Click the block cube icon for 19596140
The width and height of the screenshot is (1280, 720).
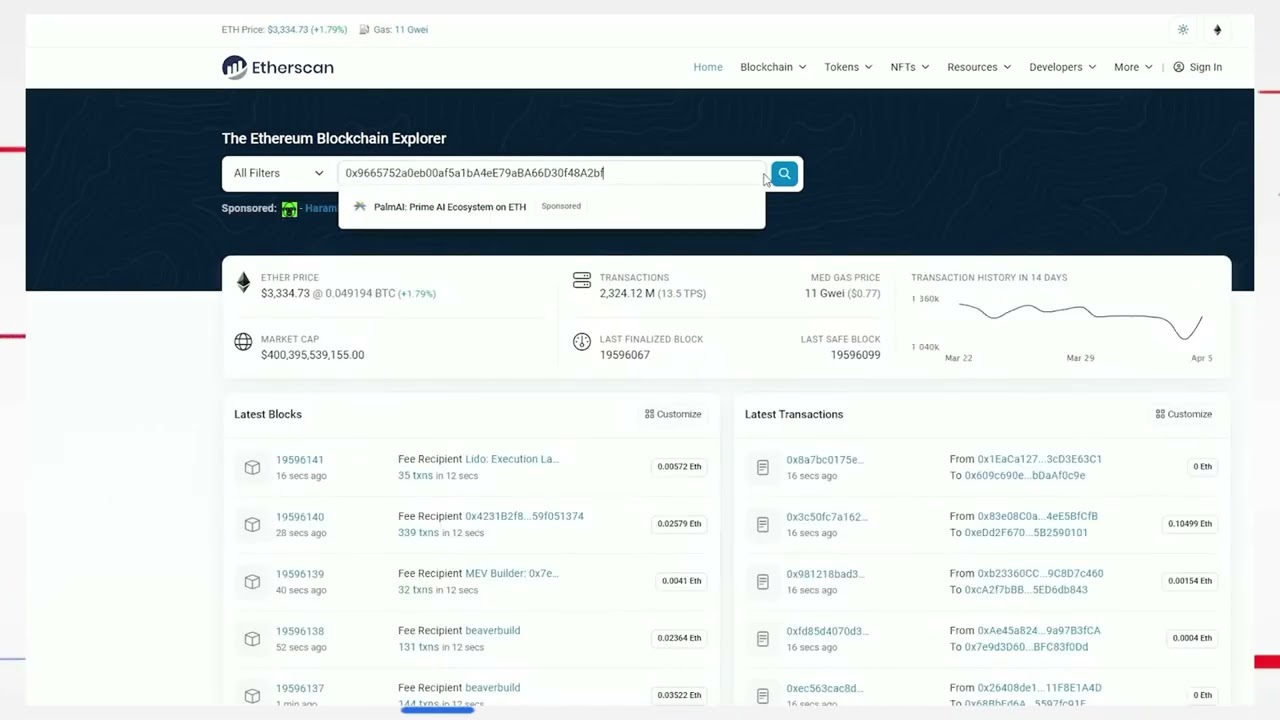coord(252,524)
